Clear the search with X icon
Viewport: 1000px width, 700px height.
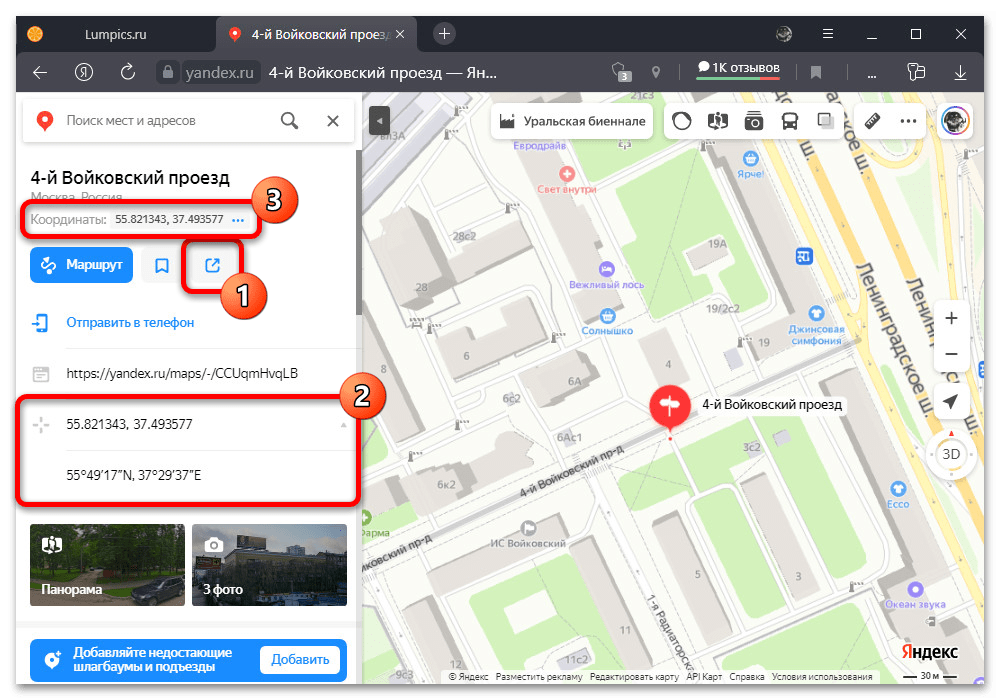click(x=333, y=121)
